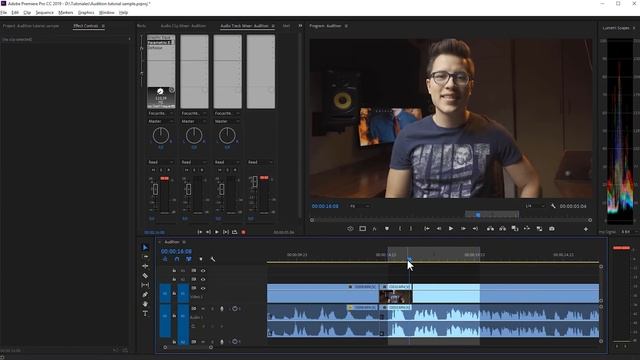
Task: Click the master channel strip volume fader
Action: [x=255, y=182]
